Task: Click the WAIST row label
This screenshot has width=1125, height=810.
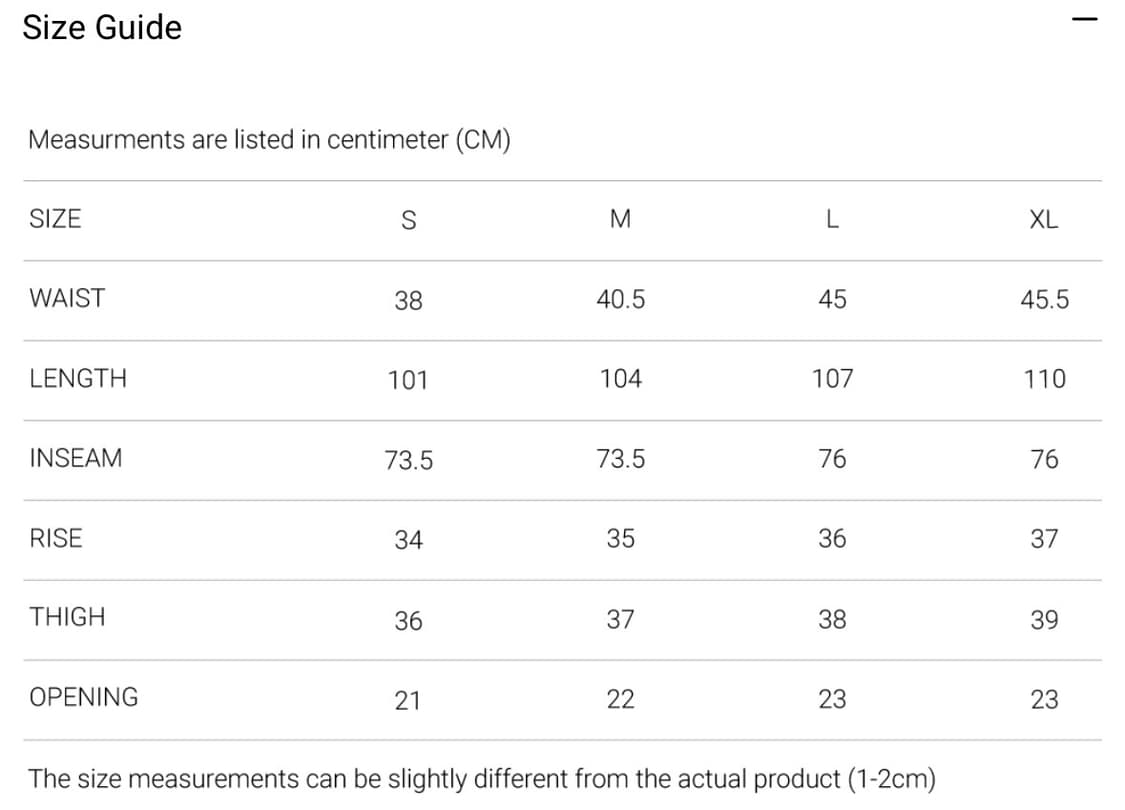Action: [67, 298]
